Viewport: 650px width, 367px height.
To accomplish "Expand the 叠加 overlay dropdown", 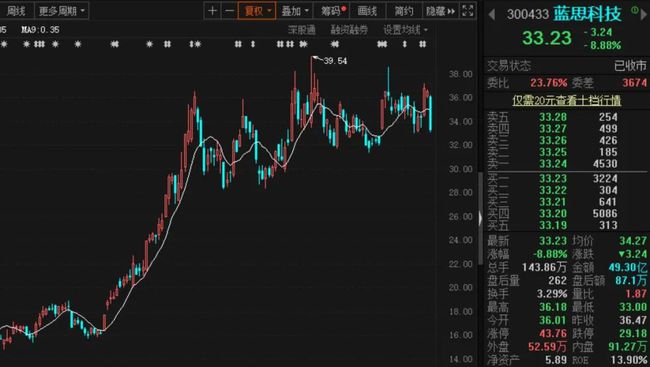I will pyautogui.click(x=295, y=11).
